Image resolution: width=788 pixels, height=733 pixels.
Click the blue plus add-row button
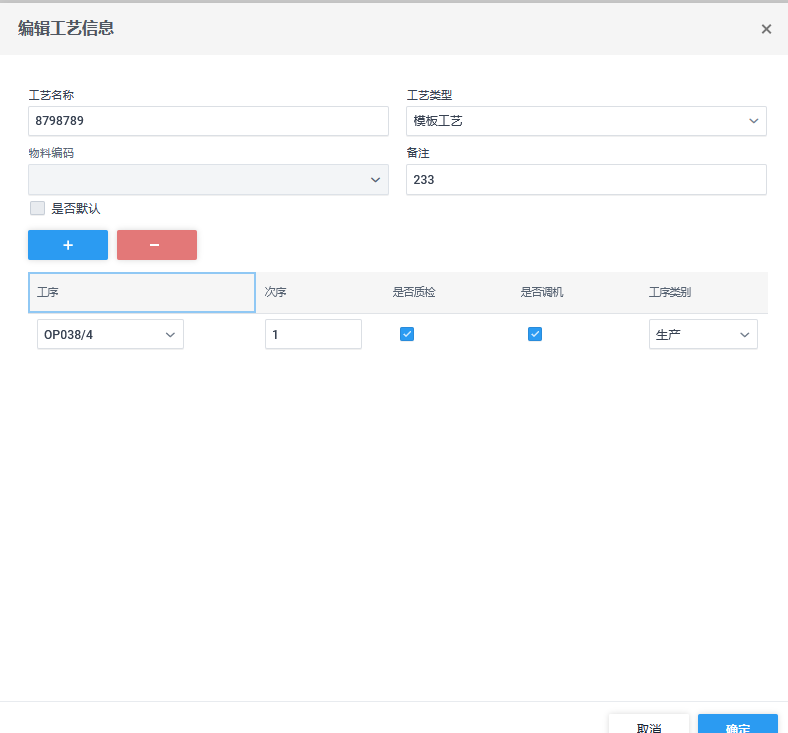(x=68, y=245)
